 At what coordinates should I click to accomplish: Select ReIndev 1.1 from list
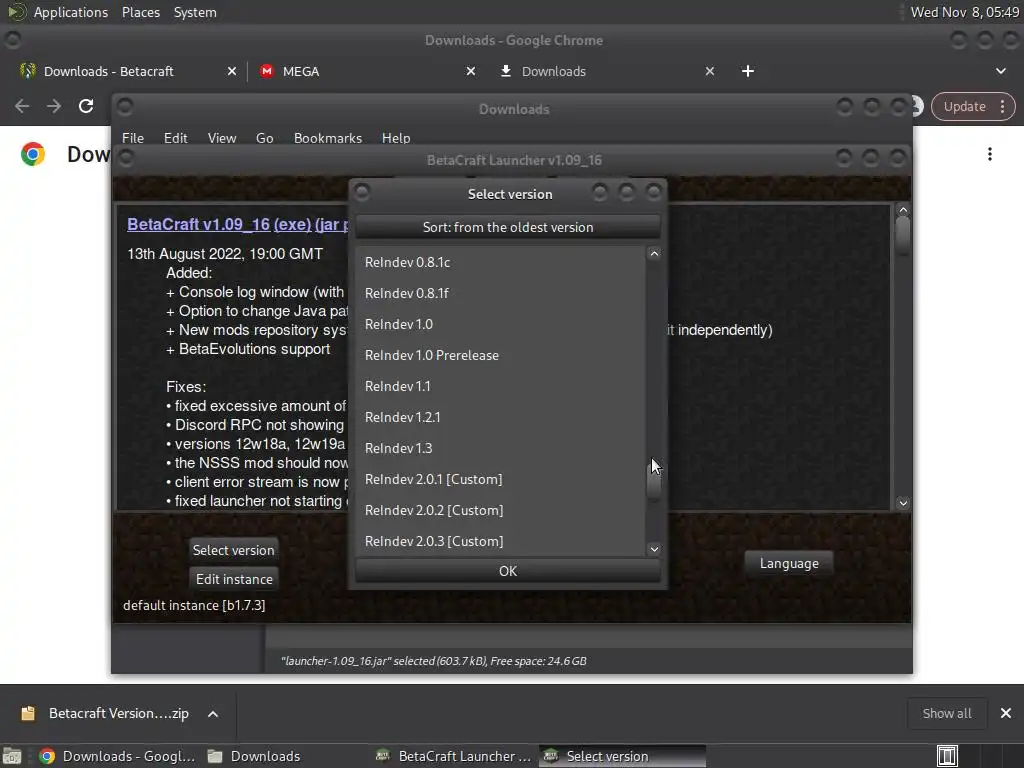[x=500, y=386]
